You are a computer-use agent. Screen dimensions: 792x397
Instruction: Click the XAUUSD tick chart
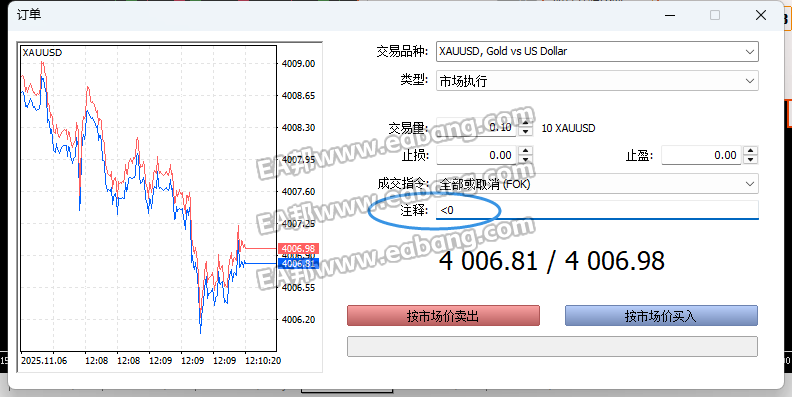tap(148, 198)
